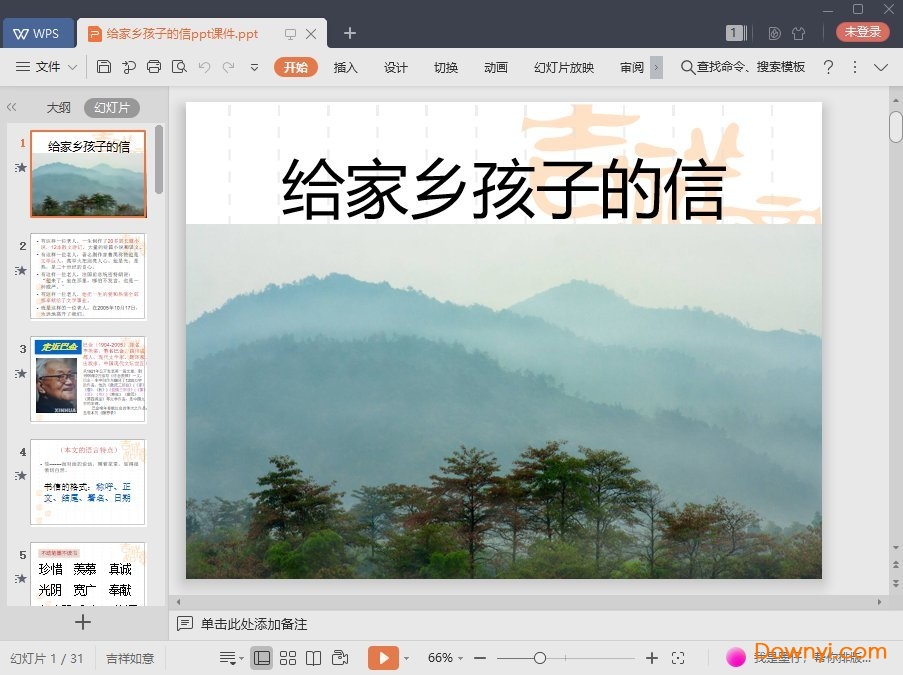The height and width of the screenshot is (675, 903).
Task: Open Print using the printer icon
Action: pyautogui.click(x=153, y=67)
